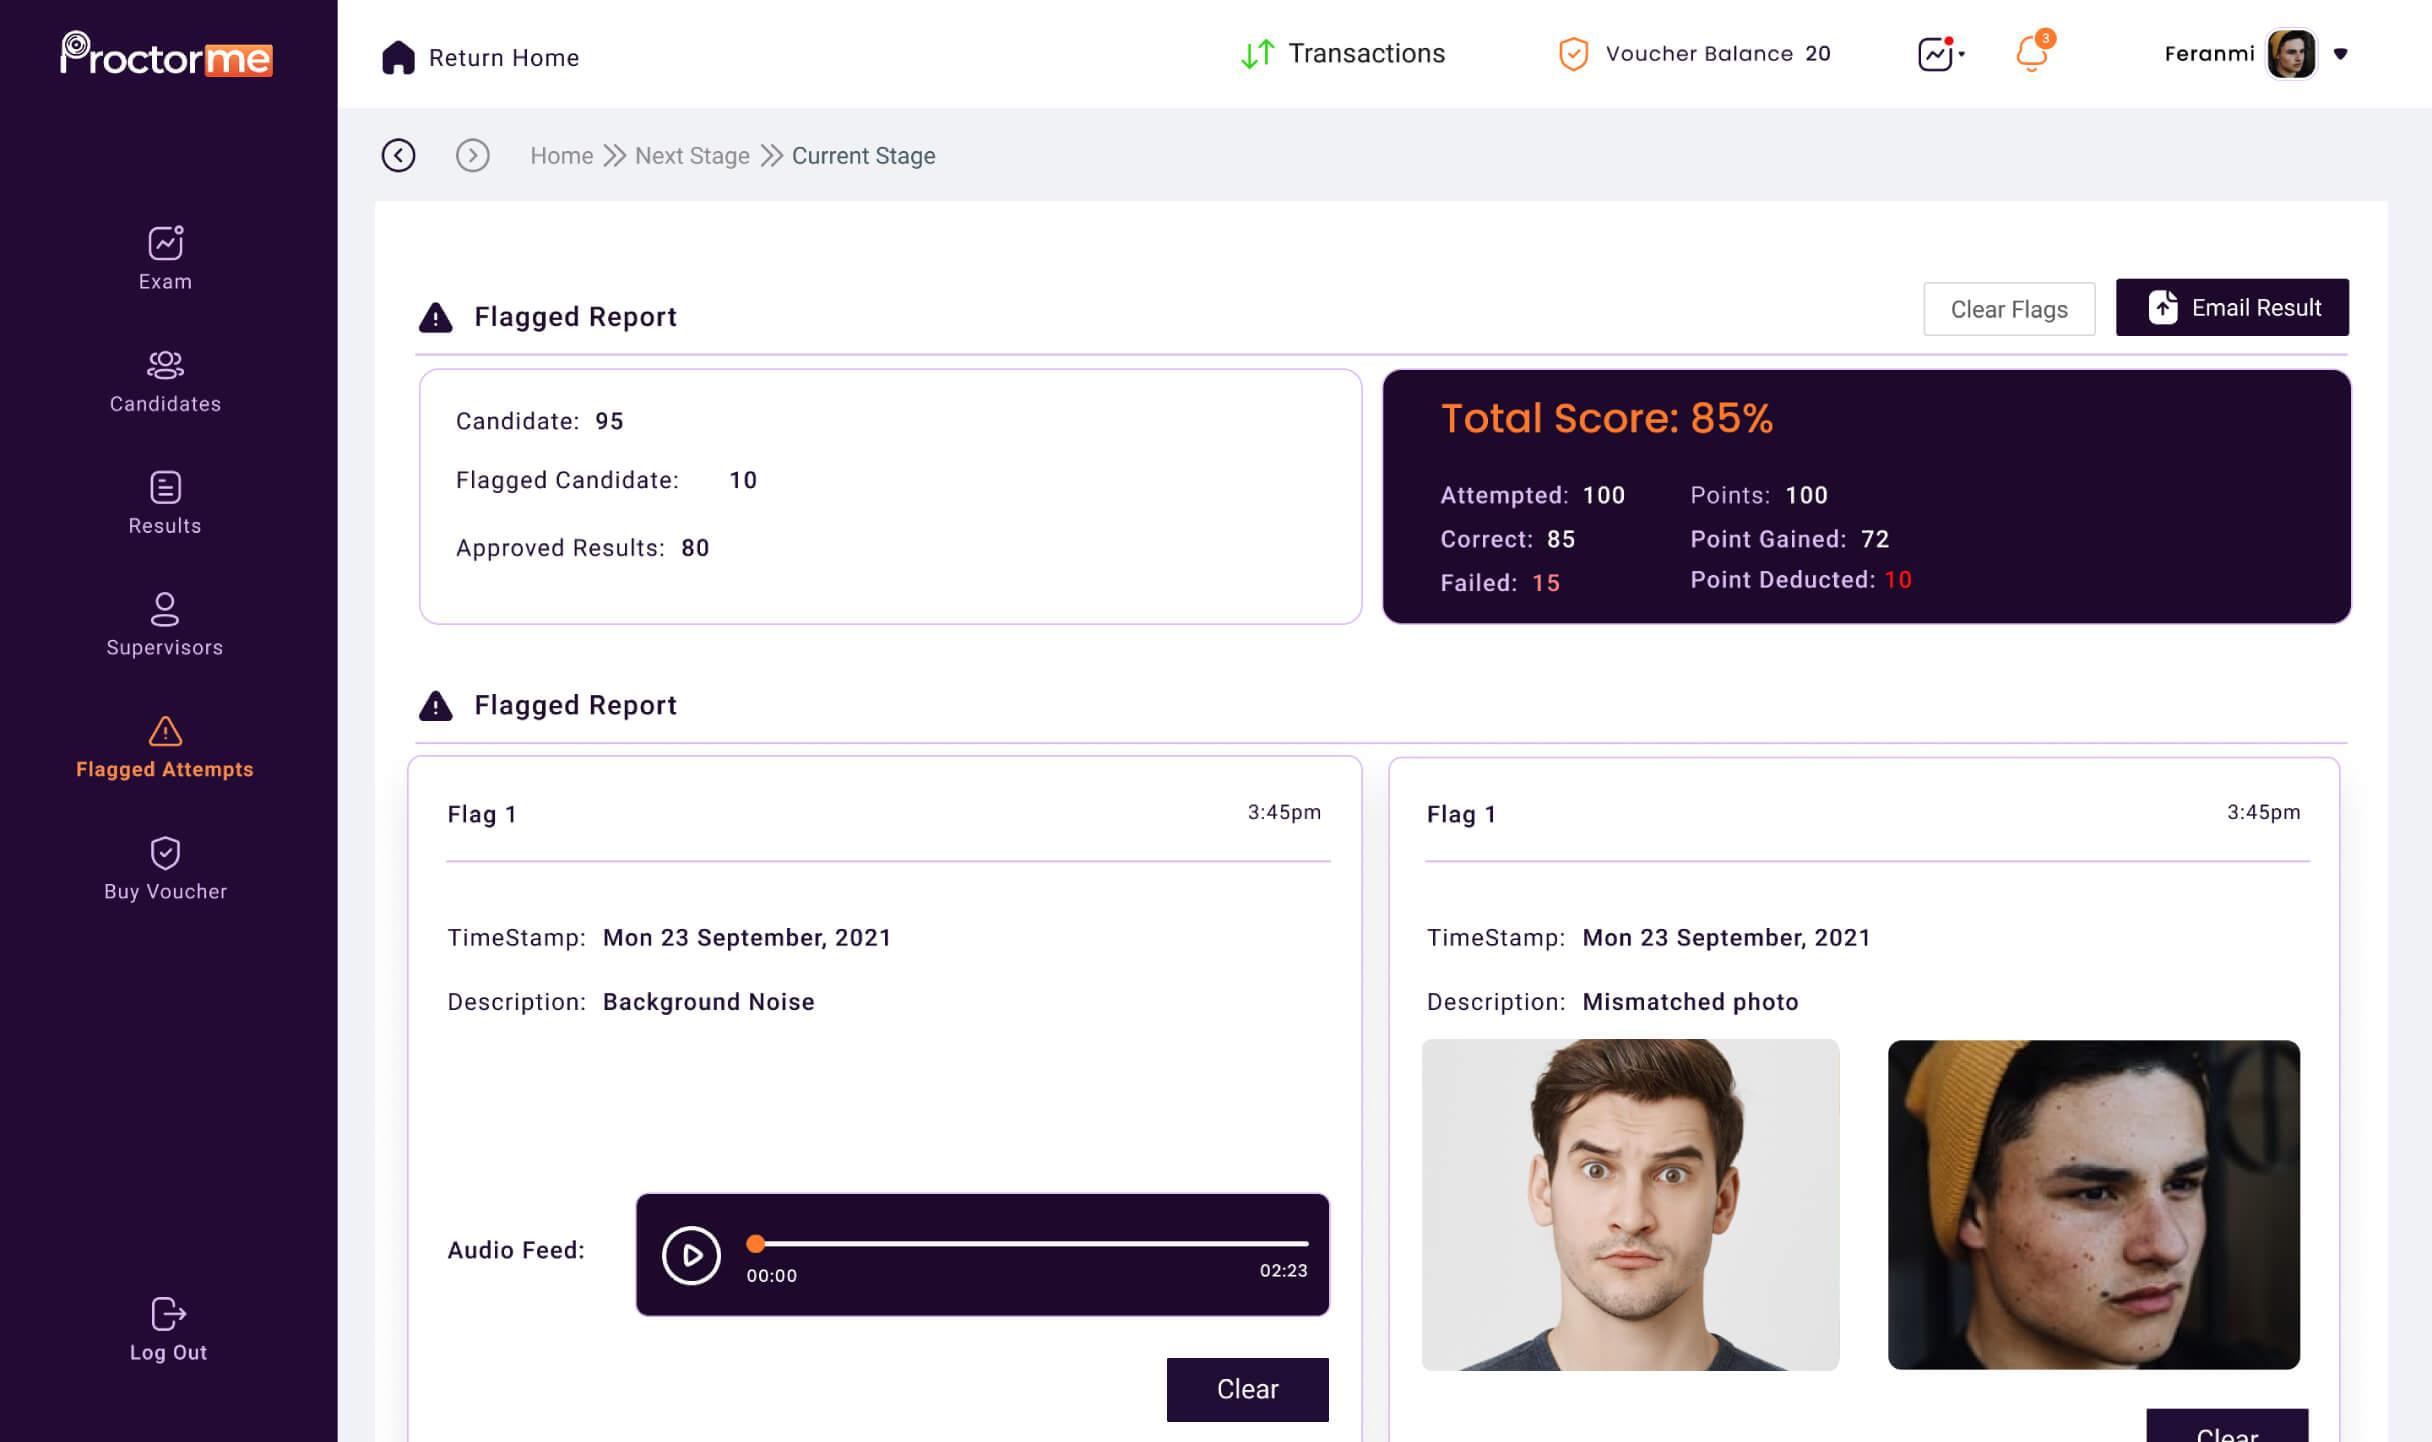Viewport: 2432px width, 1442px height.
Task: Click the upload icon in Email Result
Action: (2163, 307)
